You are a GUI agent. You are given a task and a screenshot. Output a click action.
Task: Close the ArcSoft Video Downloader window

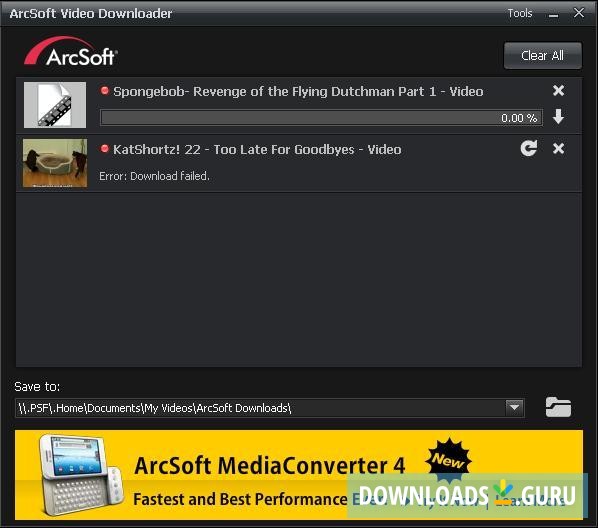click(x=579, y=13)
